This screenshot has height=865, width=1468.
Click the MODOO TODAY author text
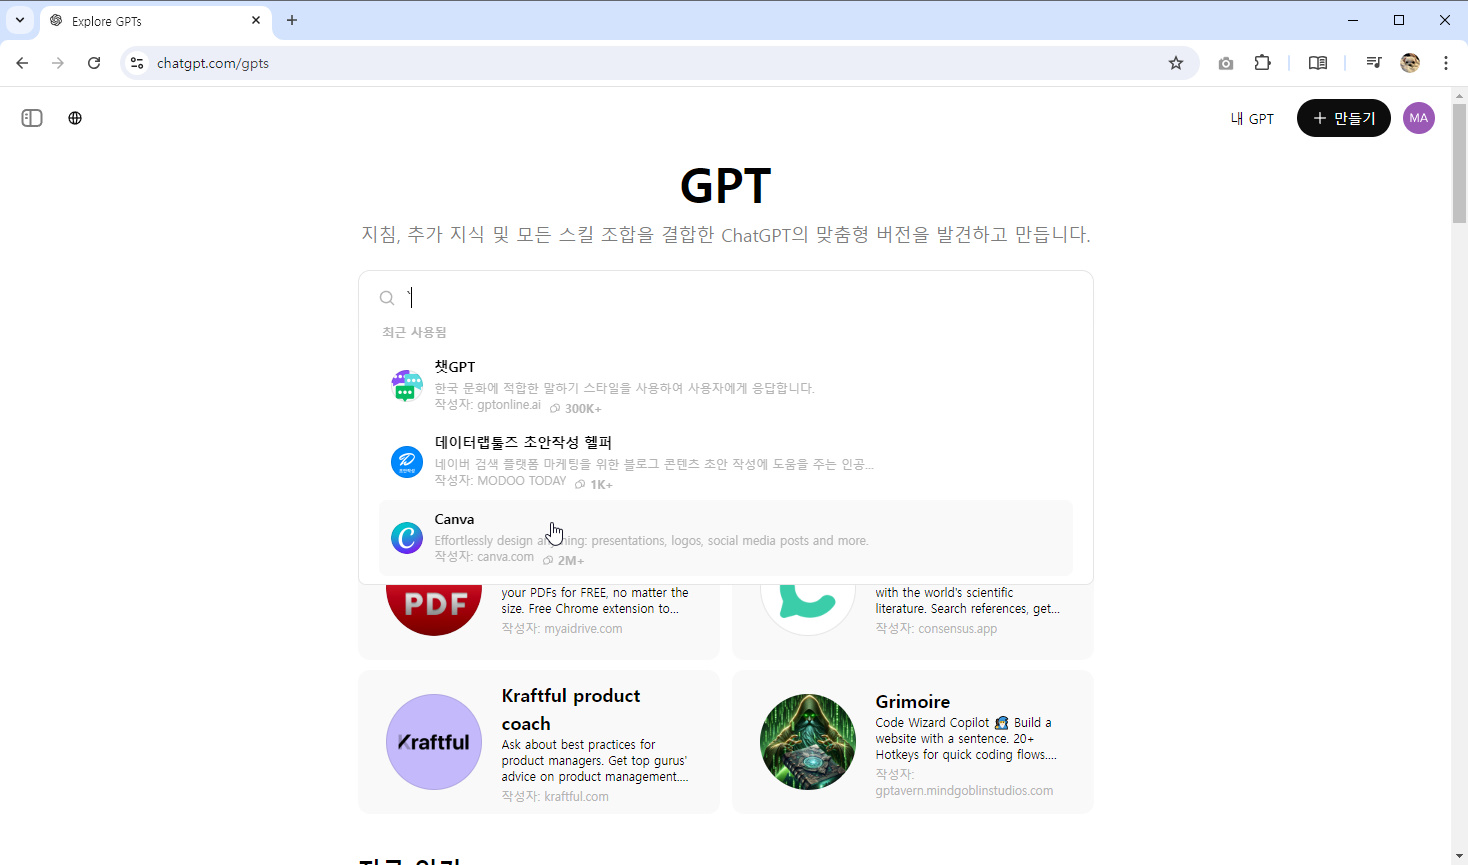tap(522, 481)
